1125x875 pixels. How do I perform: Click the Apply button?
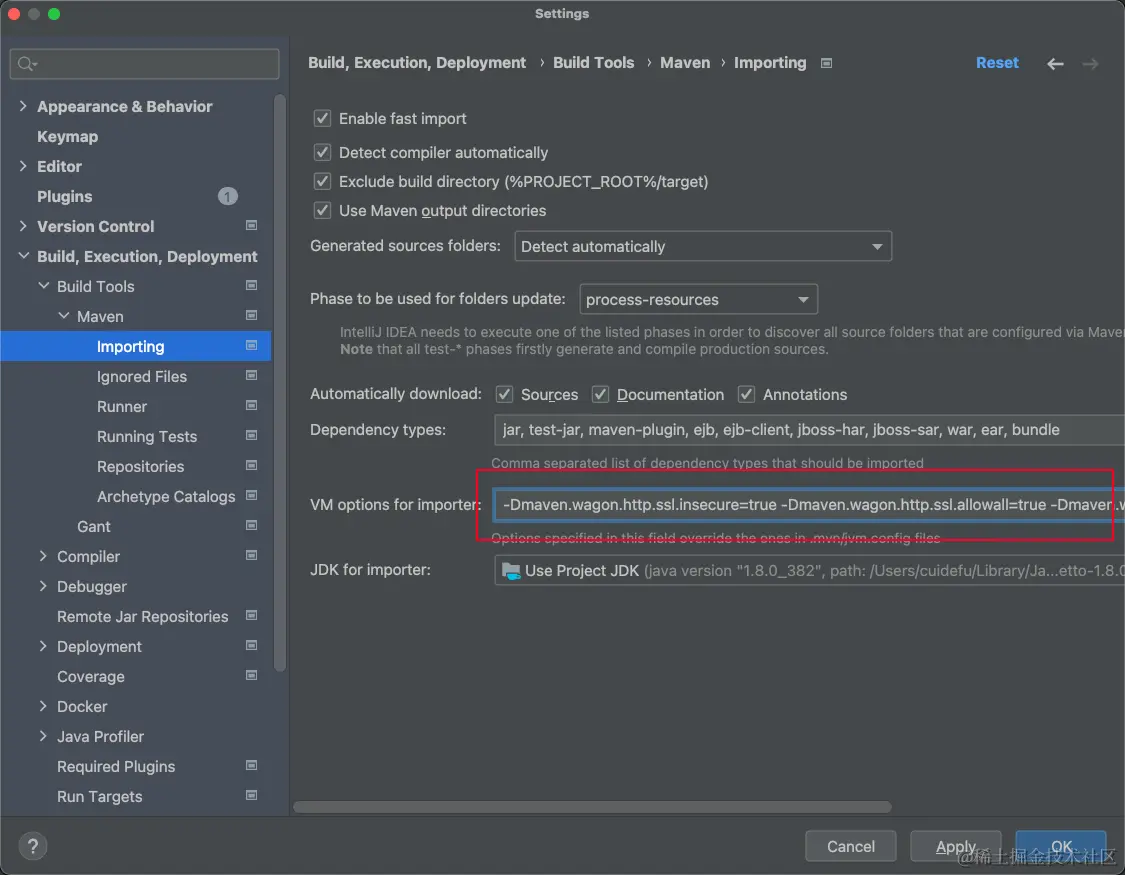(x=956, y=846)
